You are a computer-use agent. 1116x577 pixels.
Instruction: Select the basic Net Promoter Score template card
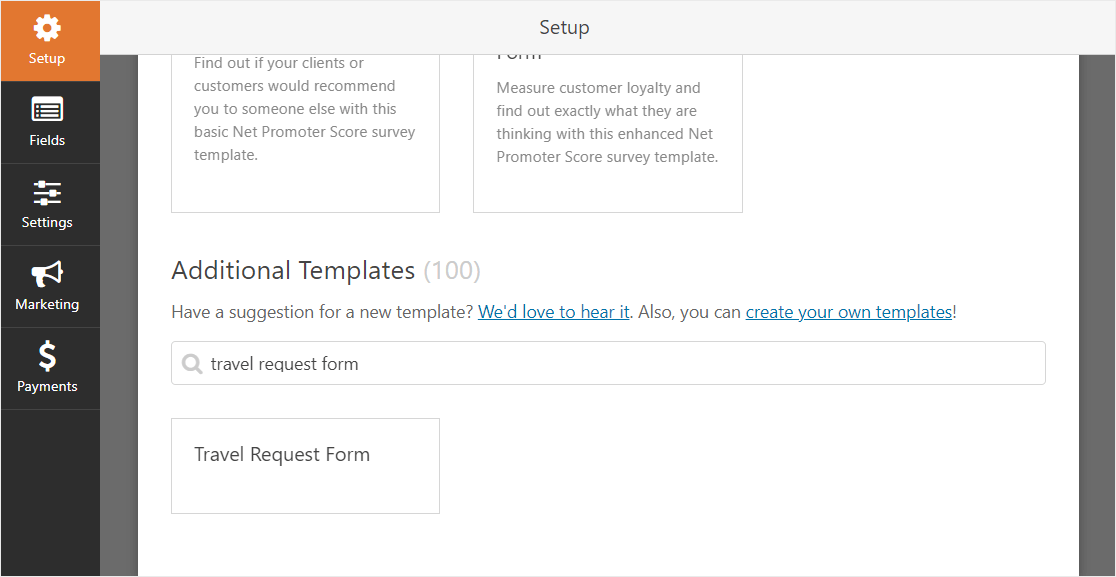(x=305, y=134)
